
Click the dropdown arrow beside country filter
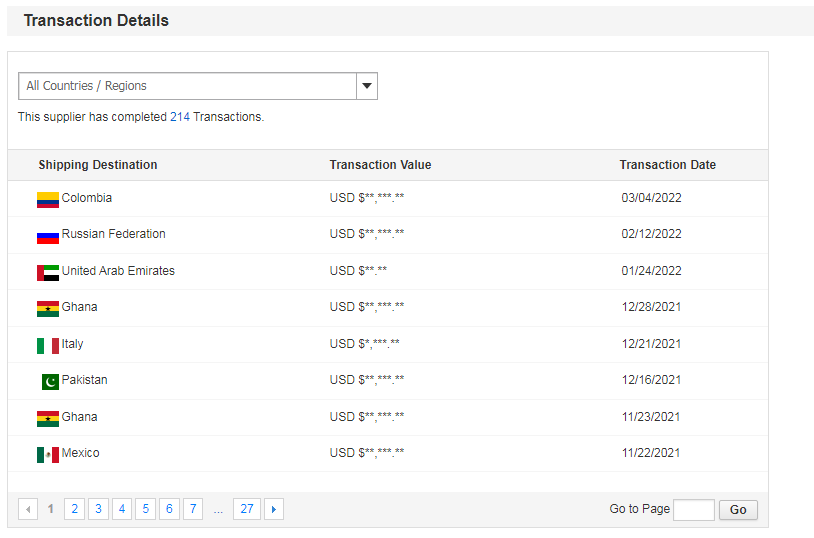(x=367, y=86)
